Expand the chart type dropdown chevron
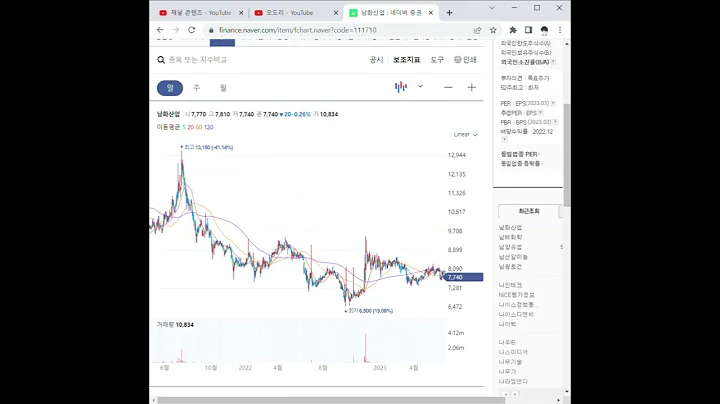Viewport: 720px width, 404px height. (420, 86)
